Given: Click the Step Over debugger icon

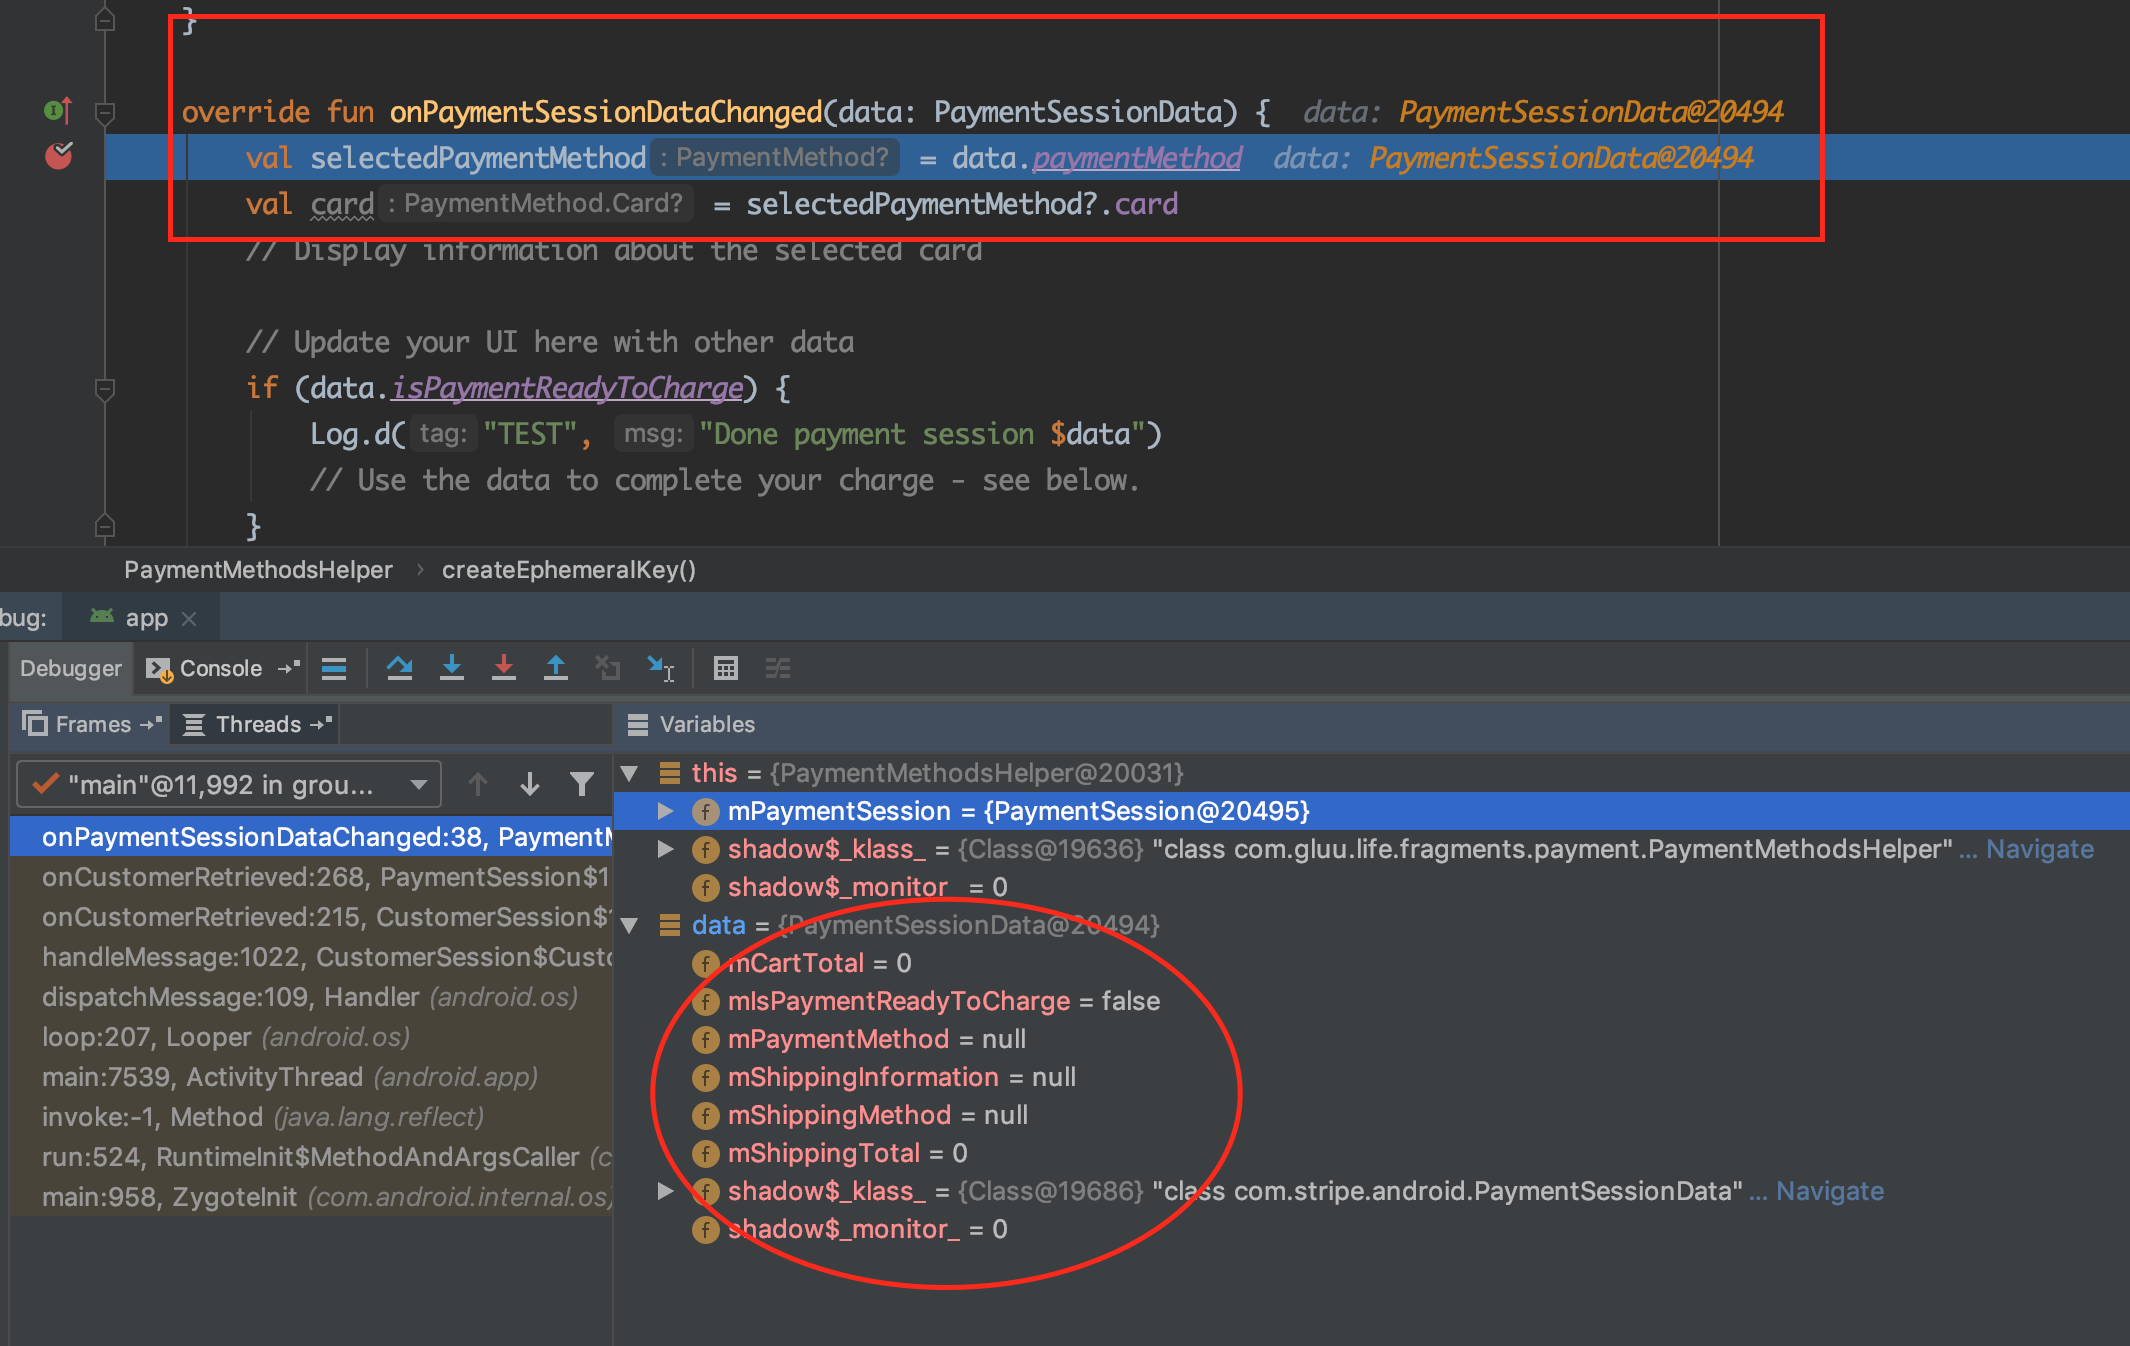Looking at the screenshot, I should (x=400, y=668).
